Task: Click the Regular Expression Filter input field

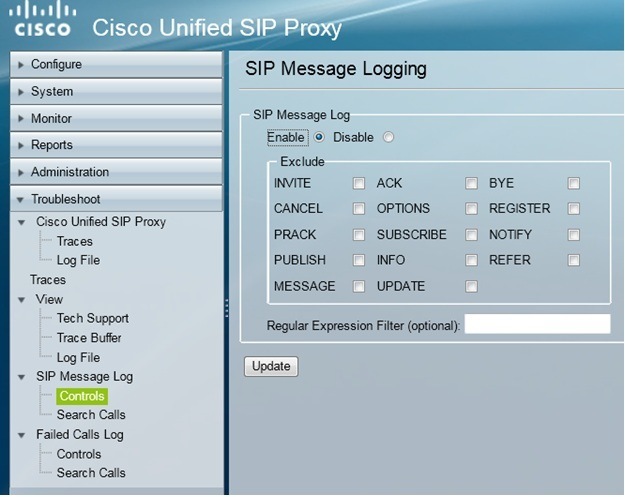Action: tap(537, 324)
